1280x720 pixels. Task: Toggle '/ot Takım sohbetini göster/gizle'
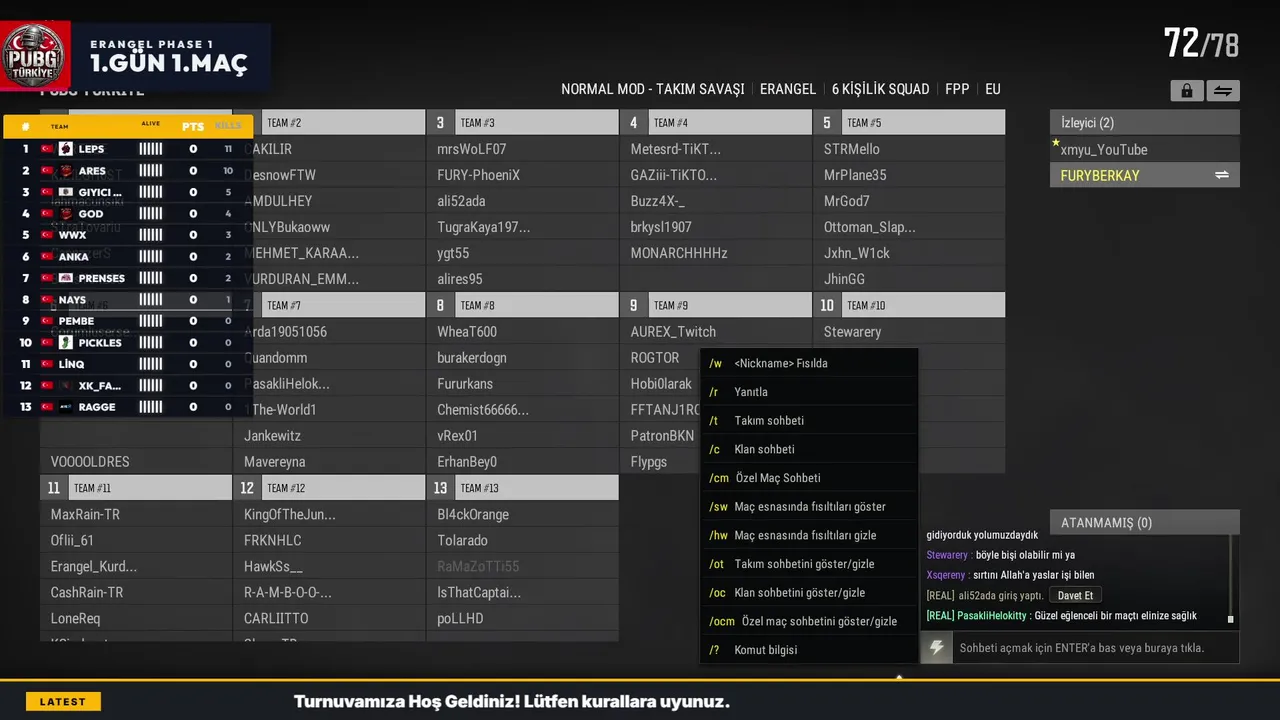(808, 564)
